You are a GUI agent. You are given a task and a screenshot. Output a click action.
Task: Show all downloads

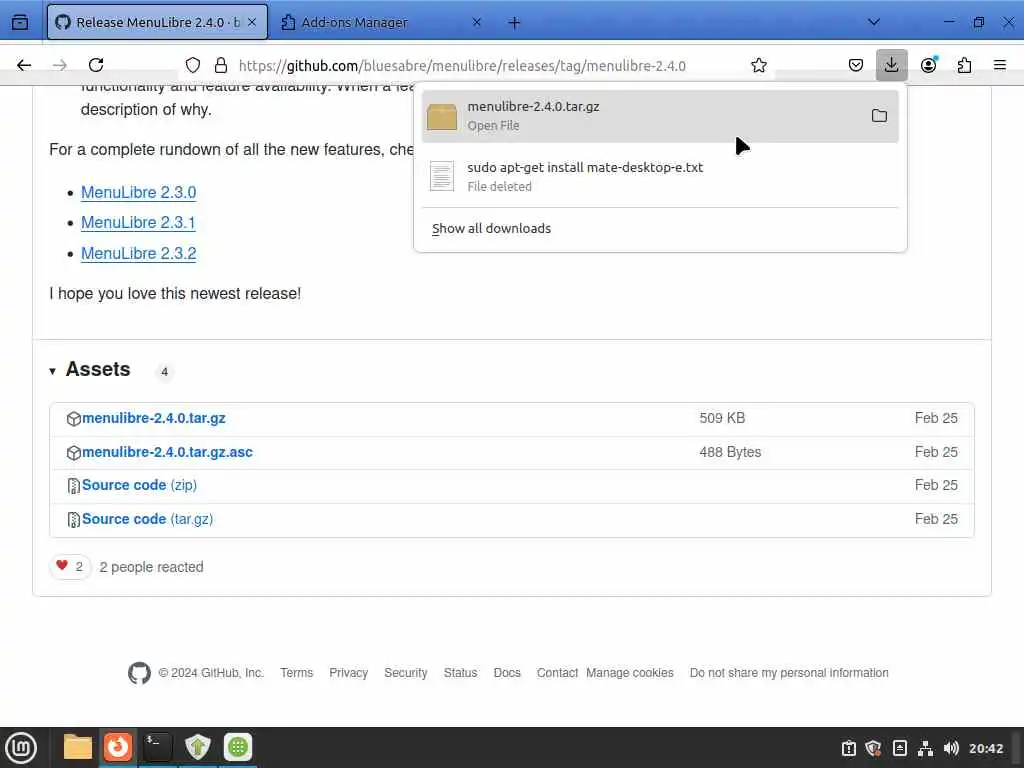pos(491,229)
